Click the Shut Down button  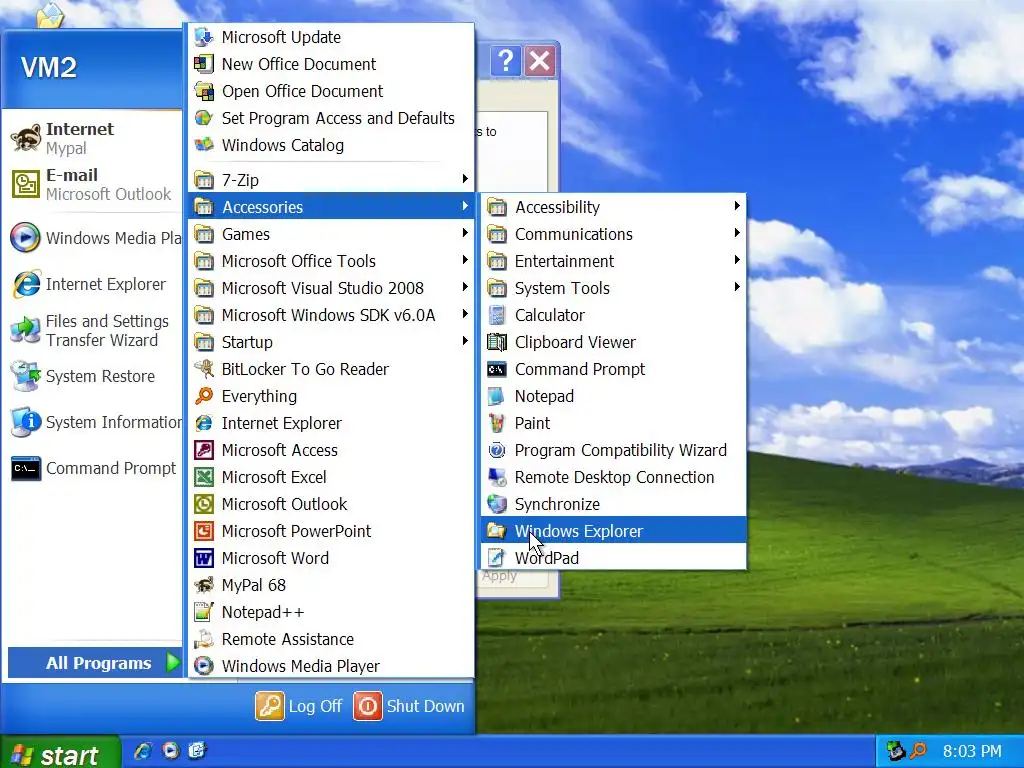(x=409, y=706)
